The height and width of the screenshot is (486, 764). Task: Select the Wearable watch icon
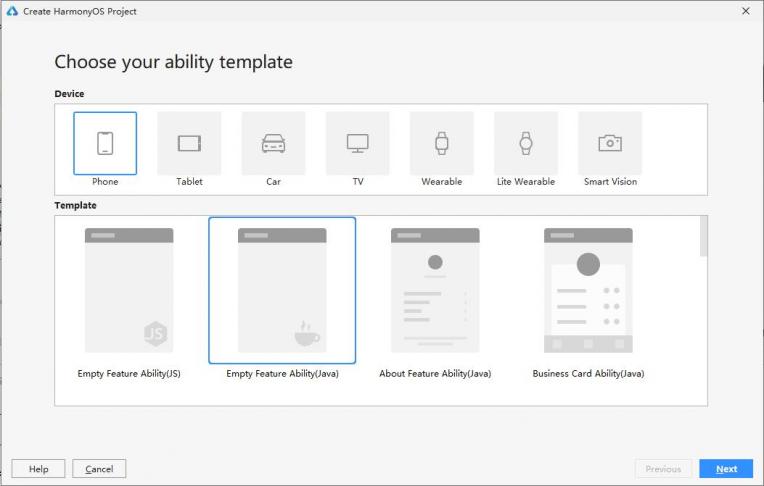[441, 143]
